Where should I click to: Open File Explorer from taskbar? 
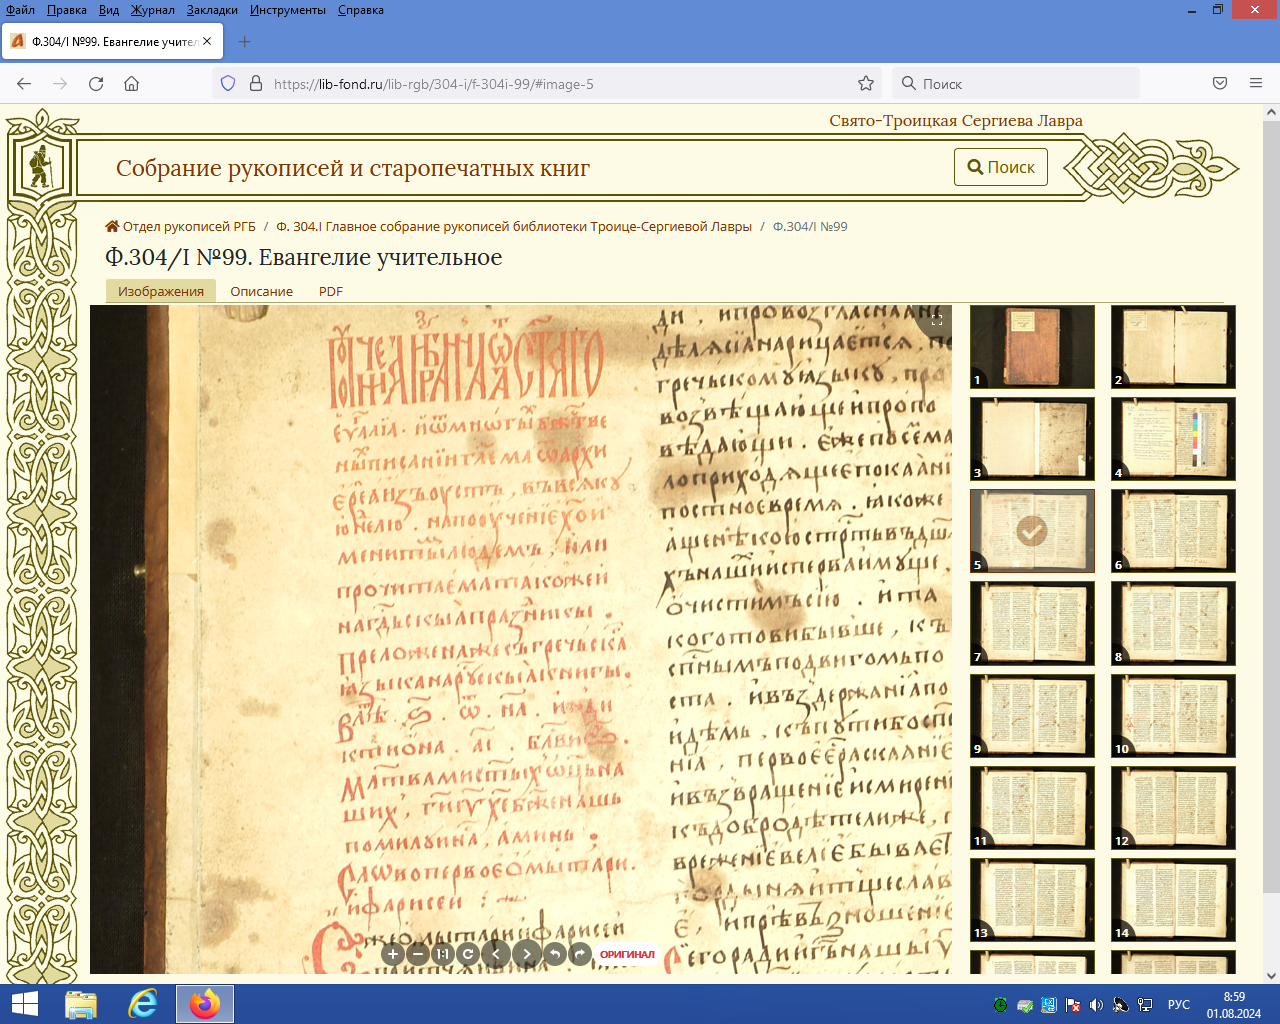(x=81, y=1004)
